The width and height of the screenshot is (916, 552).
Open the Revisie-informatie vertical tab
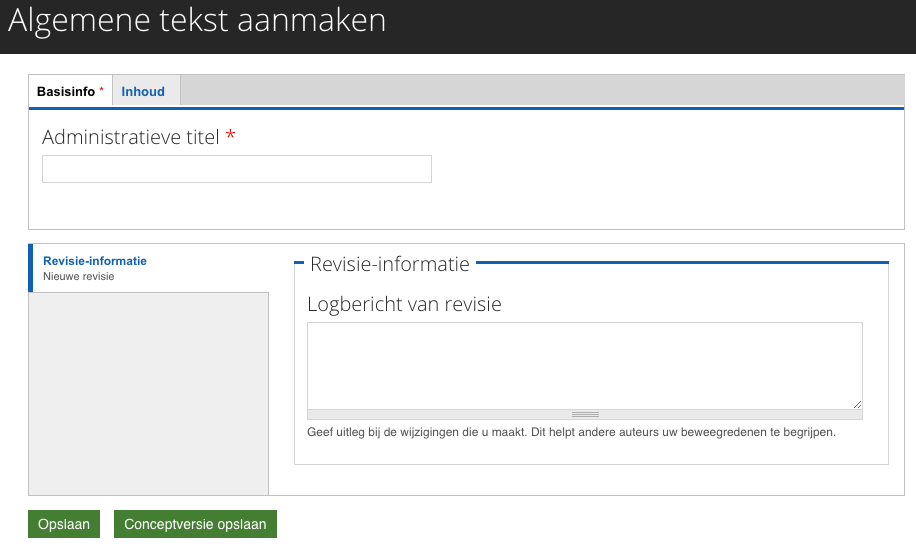tap(95, 261)
